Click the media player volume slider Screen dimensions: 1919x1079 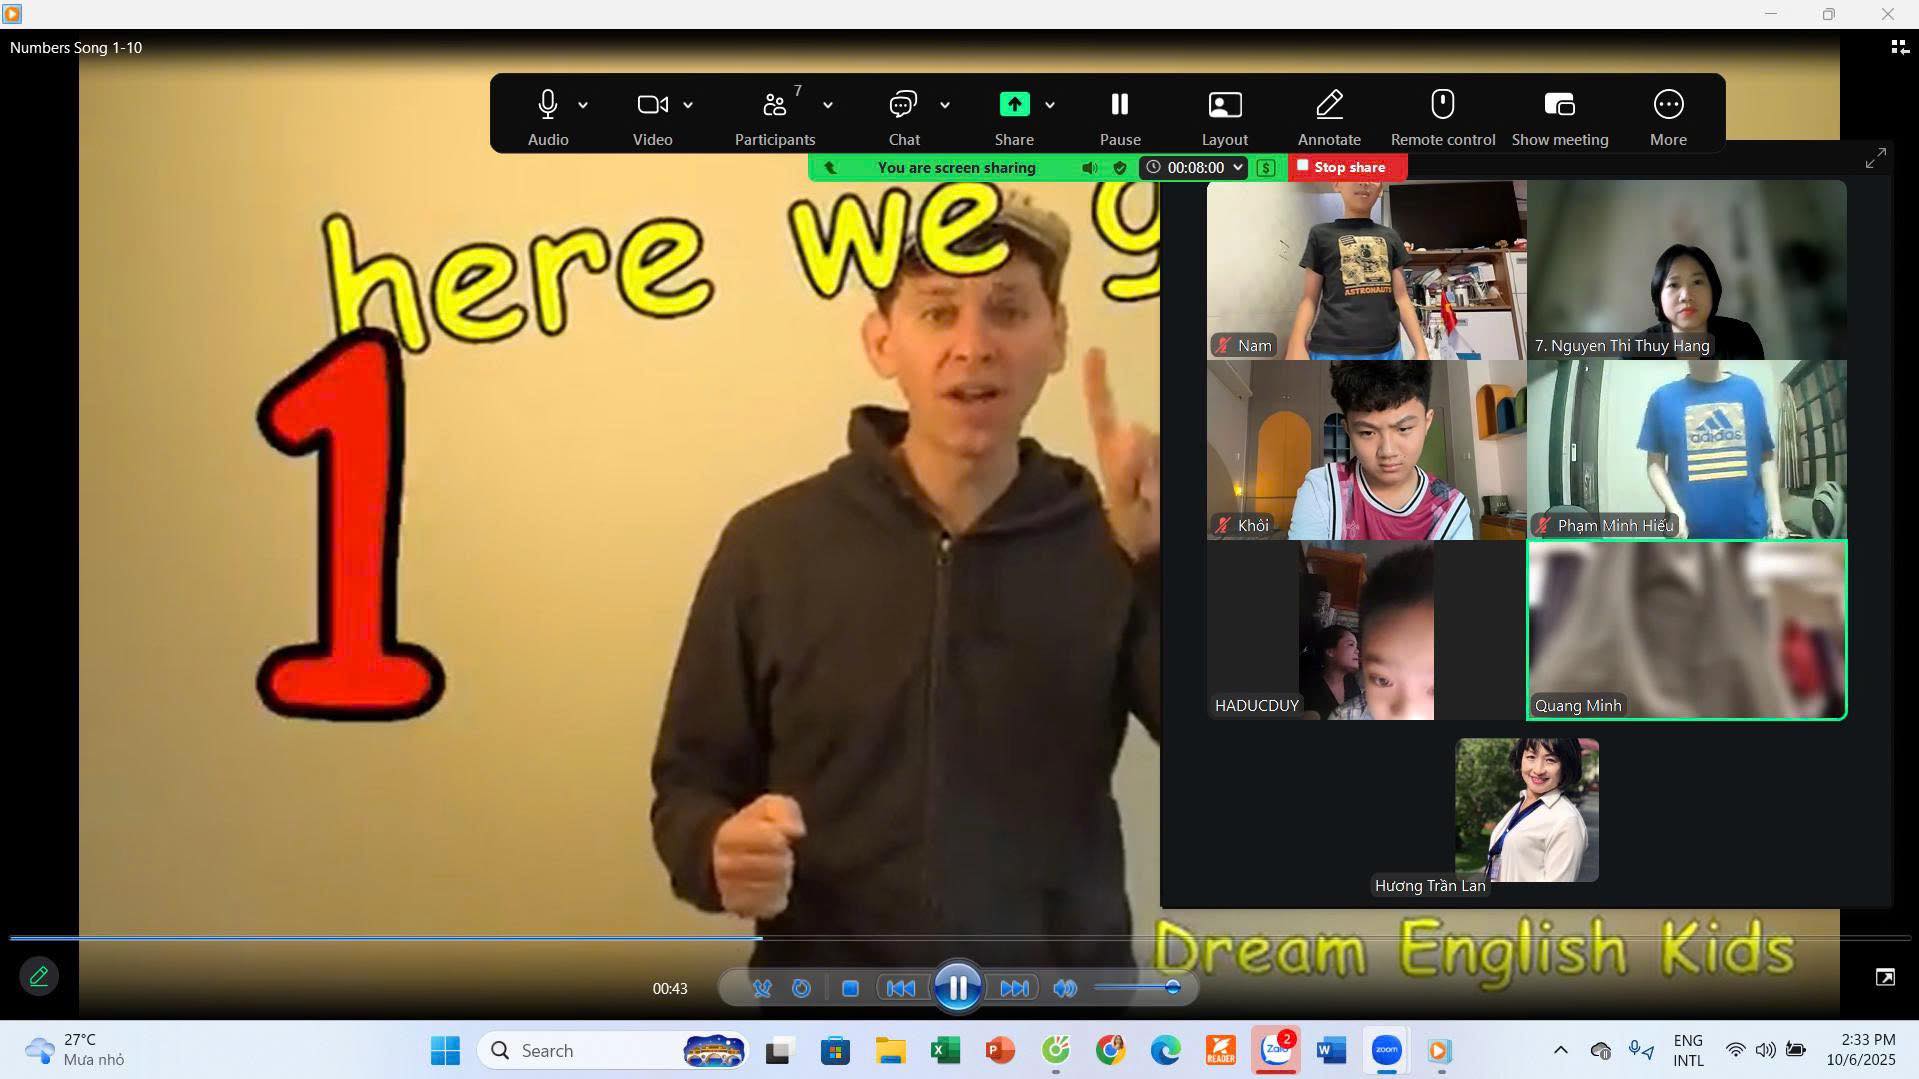point(1137,988)
